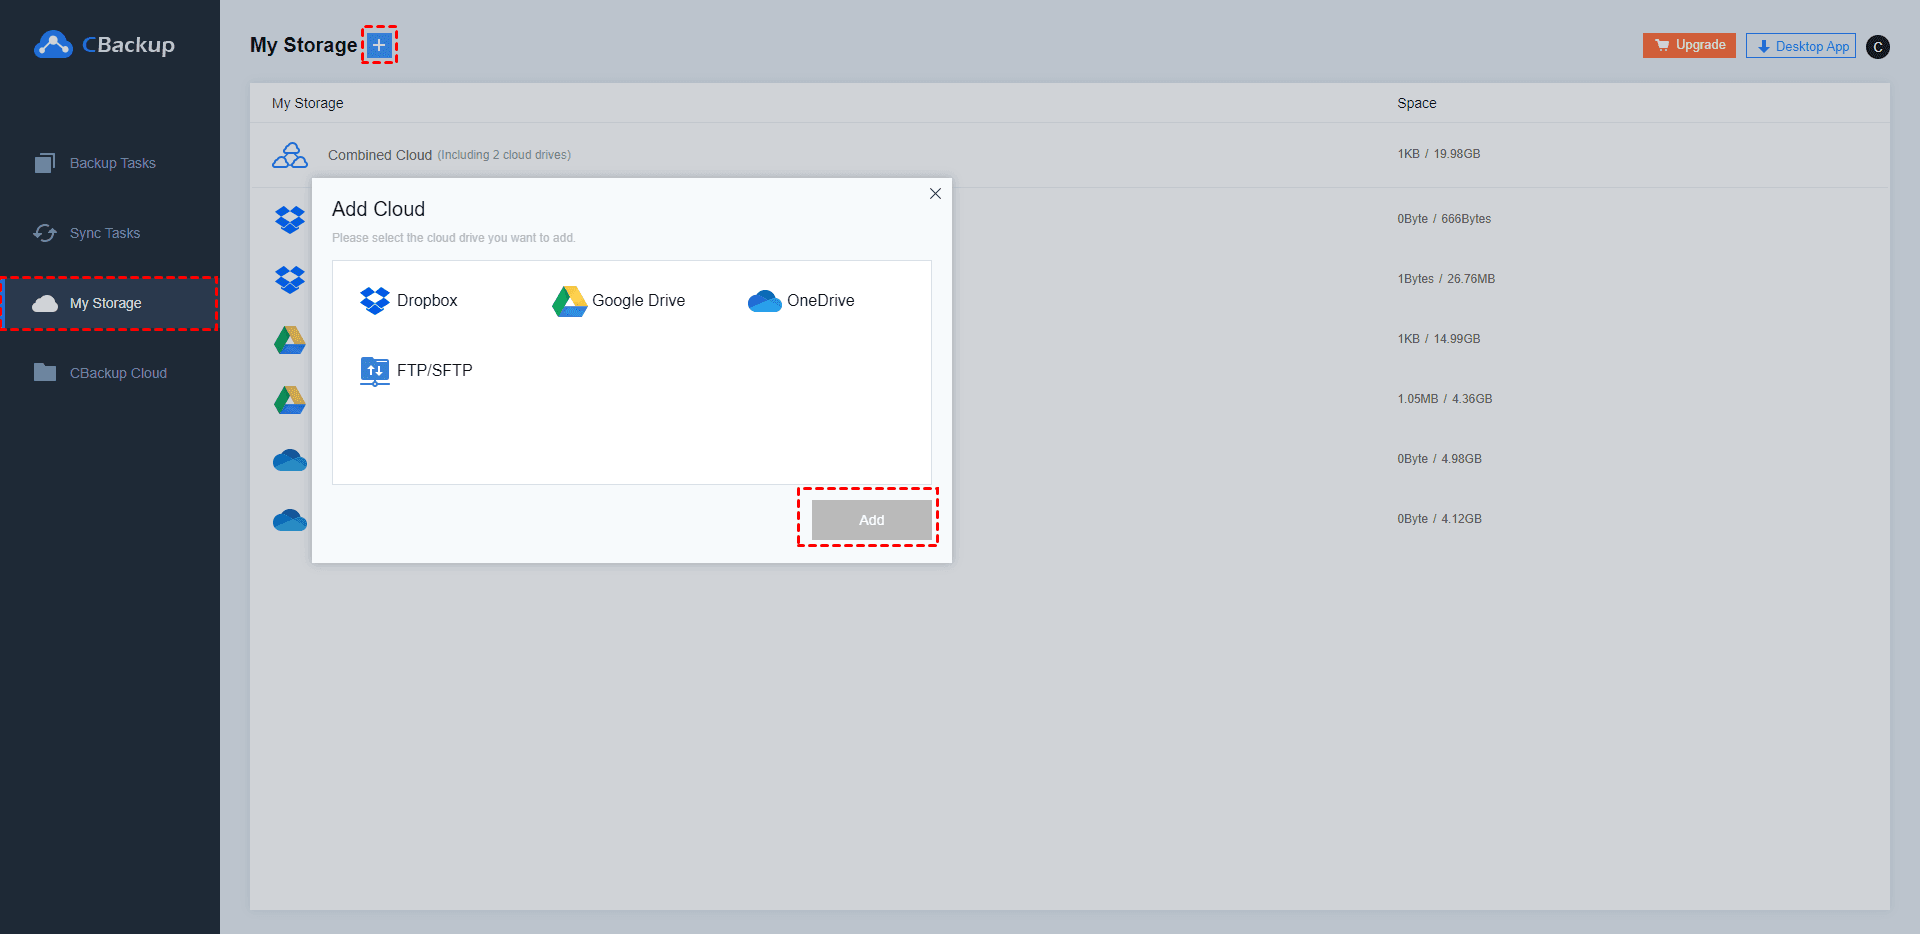
Task: Click the Desktop App download button
Action: pyautogui.click(x=1801, y=46)
